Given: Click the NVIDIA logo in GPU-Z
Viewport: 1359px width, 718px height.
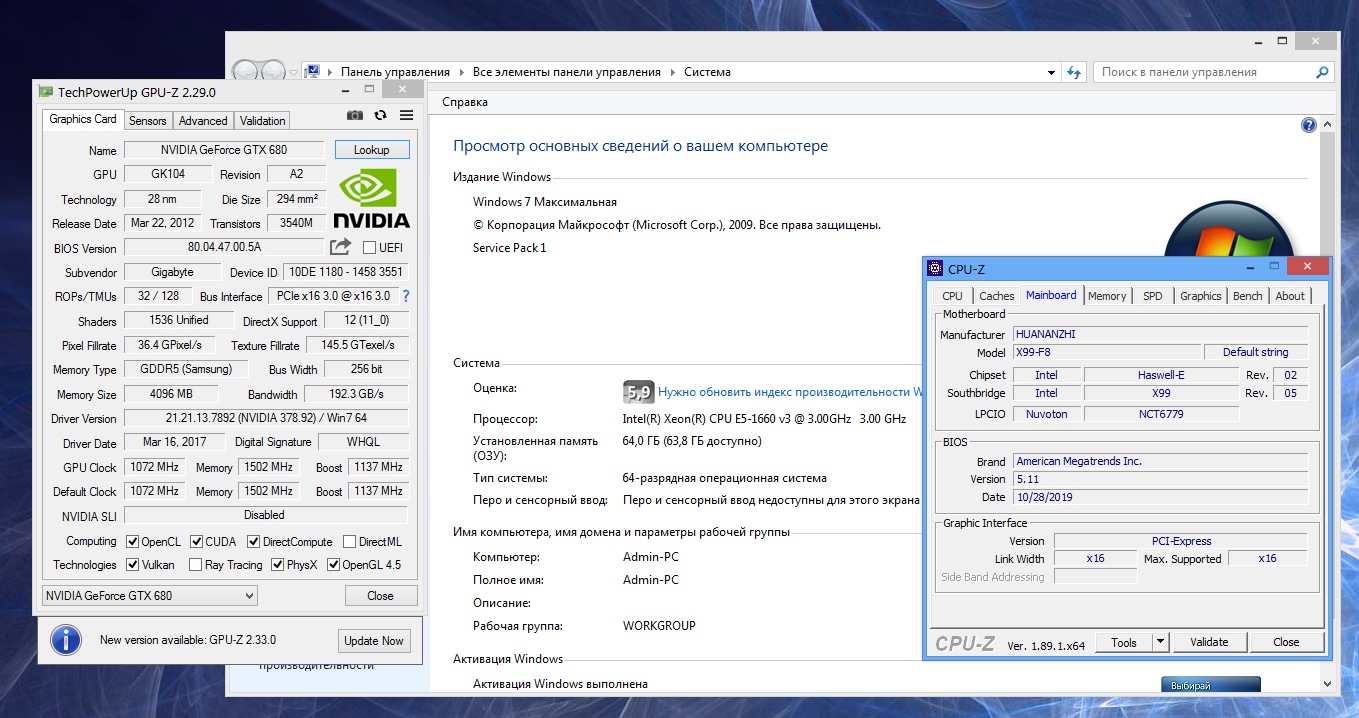Looking at the screenshot, I should click(x=371, y=198).
